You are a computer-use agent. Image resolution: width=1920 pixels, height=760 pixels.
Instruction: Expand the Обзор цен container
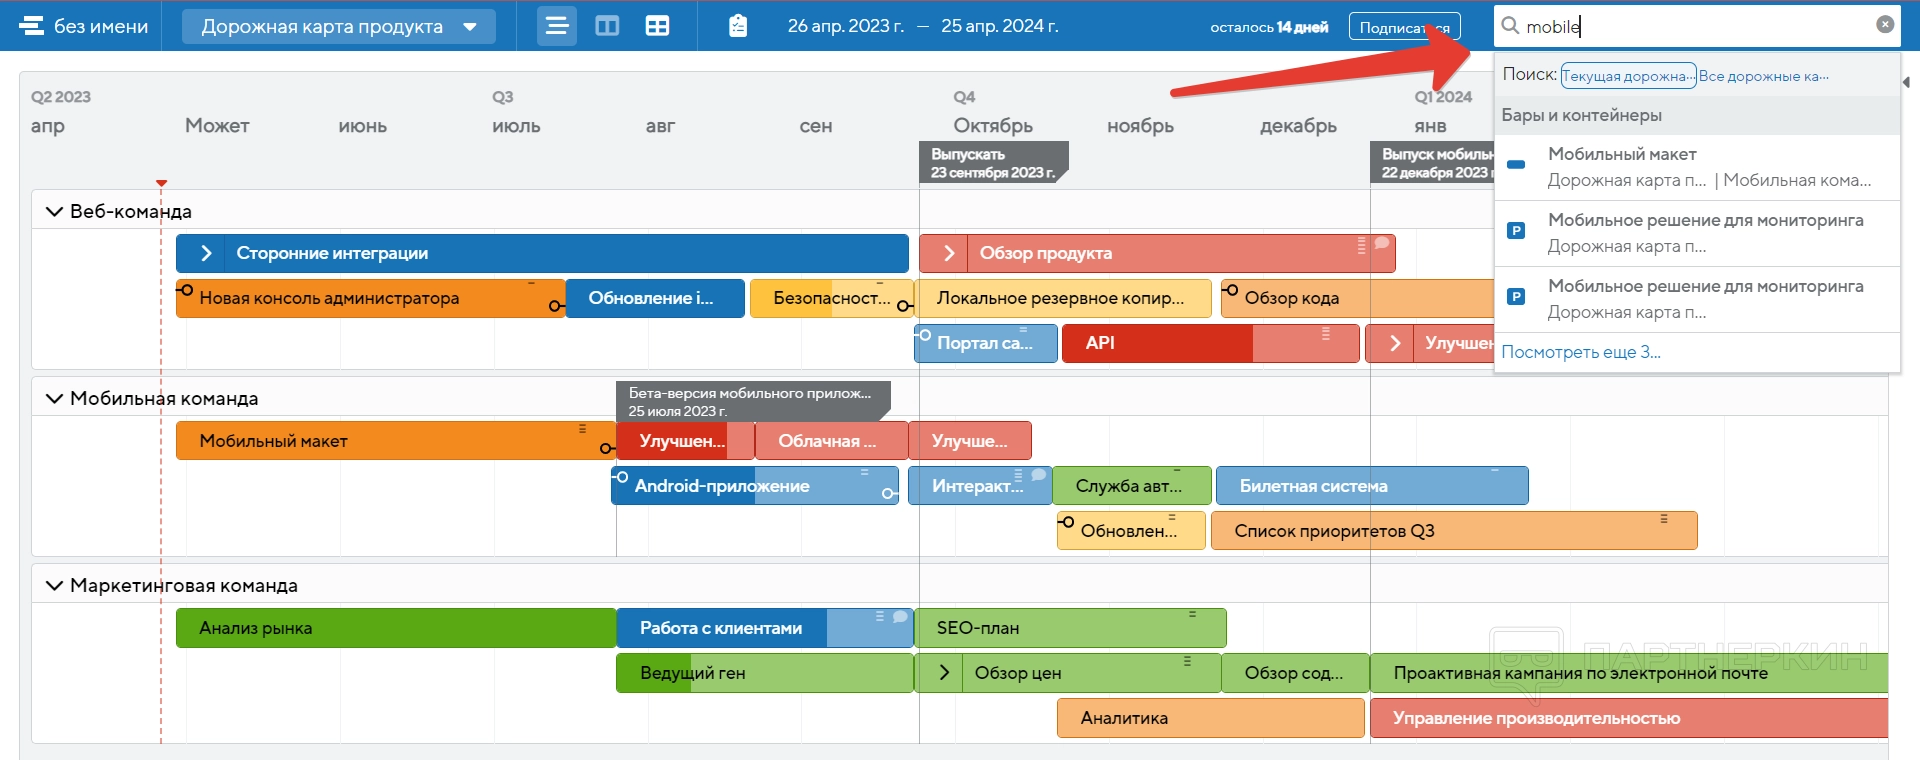944,673
